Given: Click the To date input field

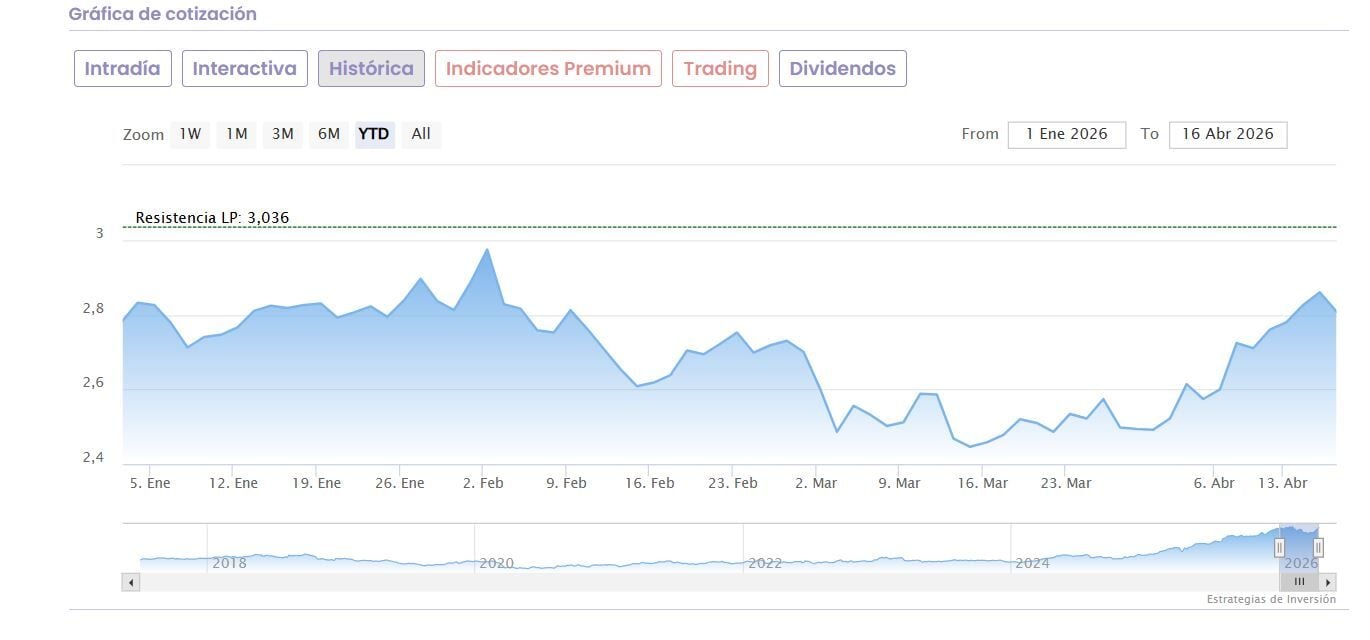Looking at the screenshot, I should [1227, 134].
